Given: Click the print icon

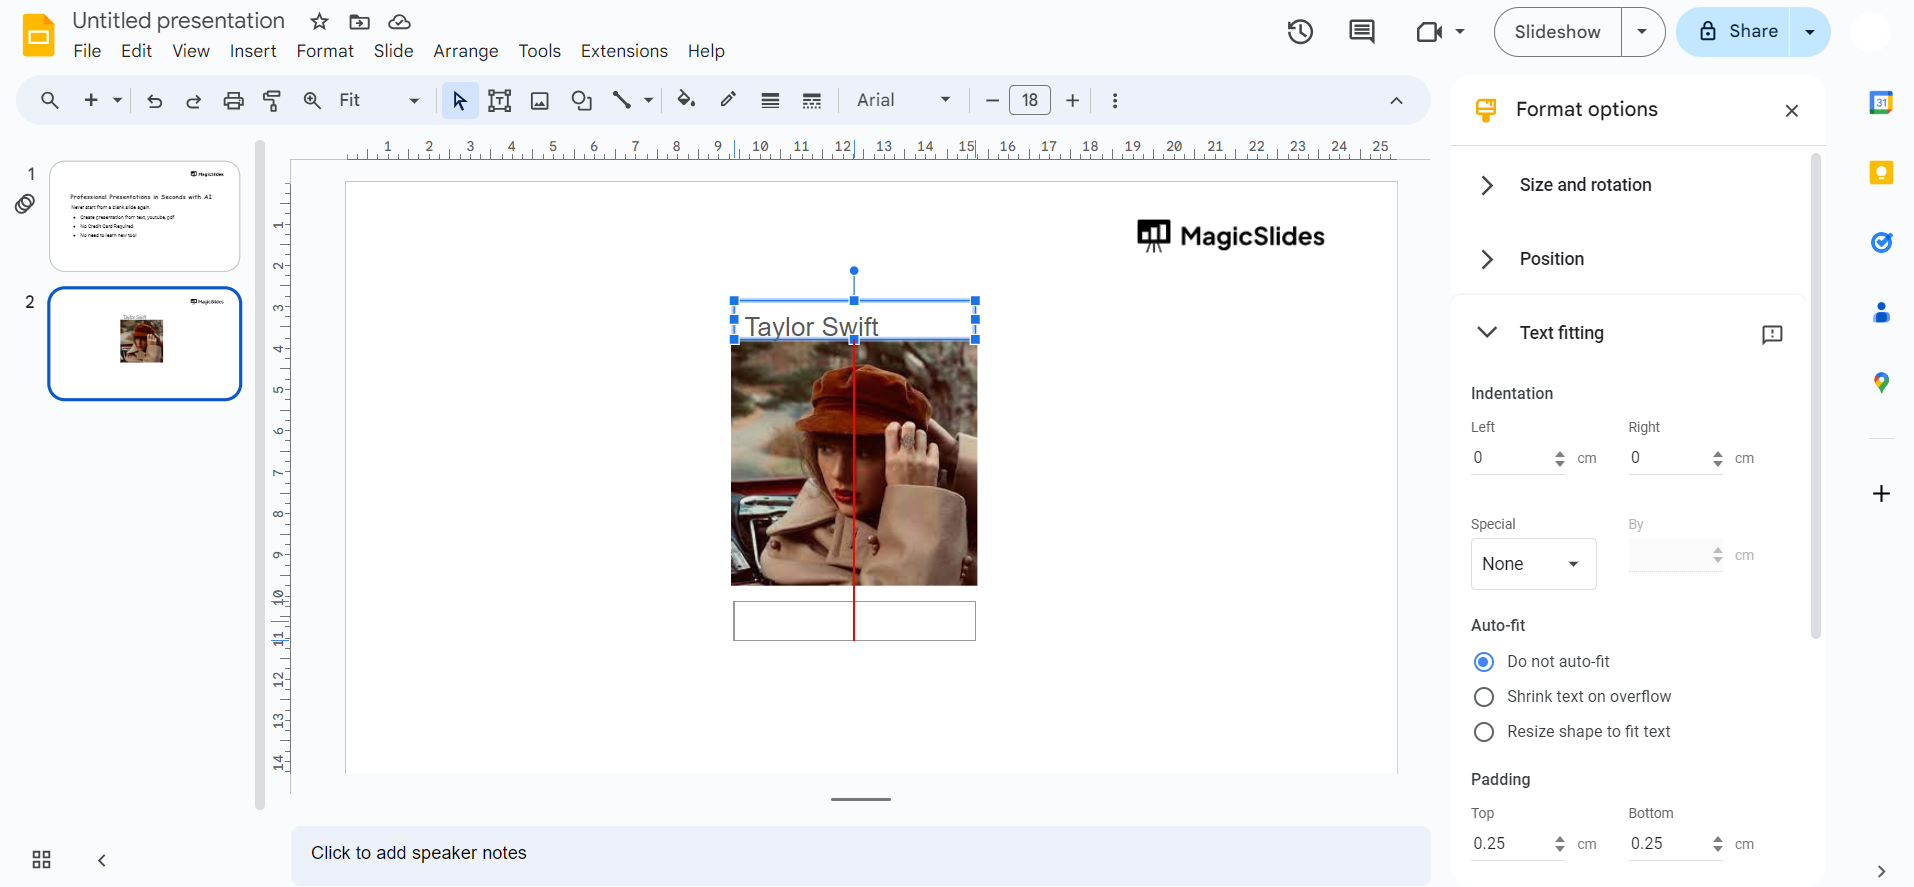Looking at the screenshot, I should pos(233,101).
